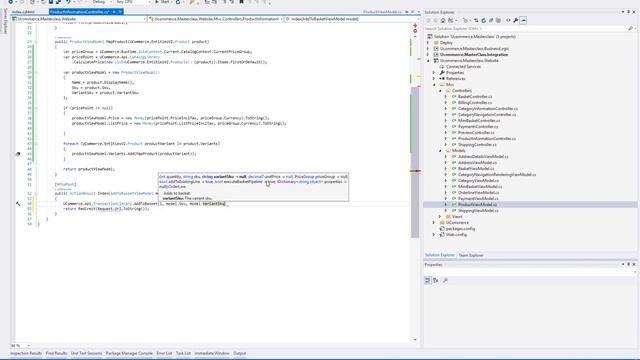
Task: Open Package Manager Console tab
Action: pos(129,353)
